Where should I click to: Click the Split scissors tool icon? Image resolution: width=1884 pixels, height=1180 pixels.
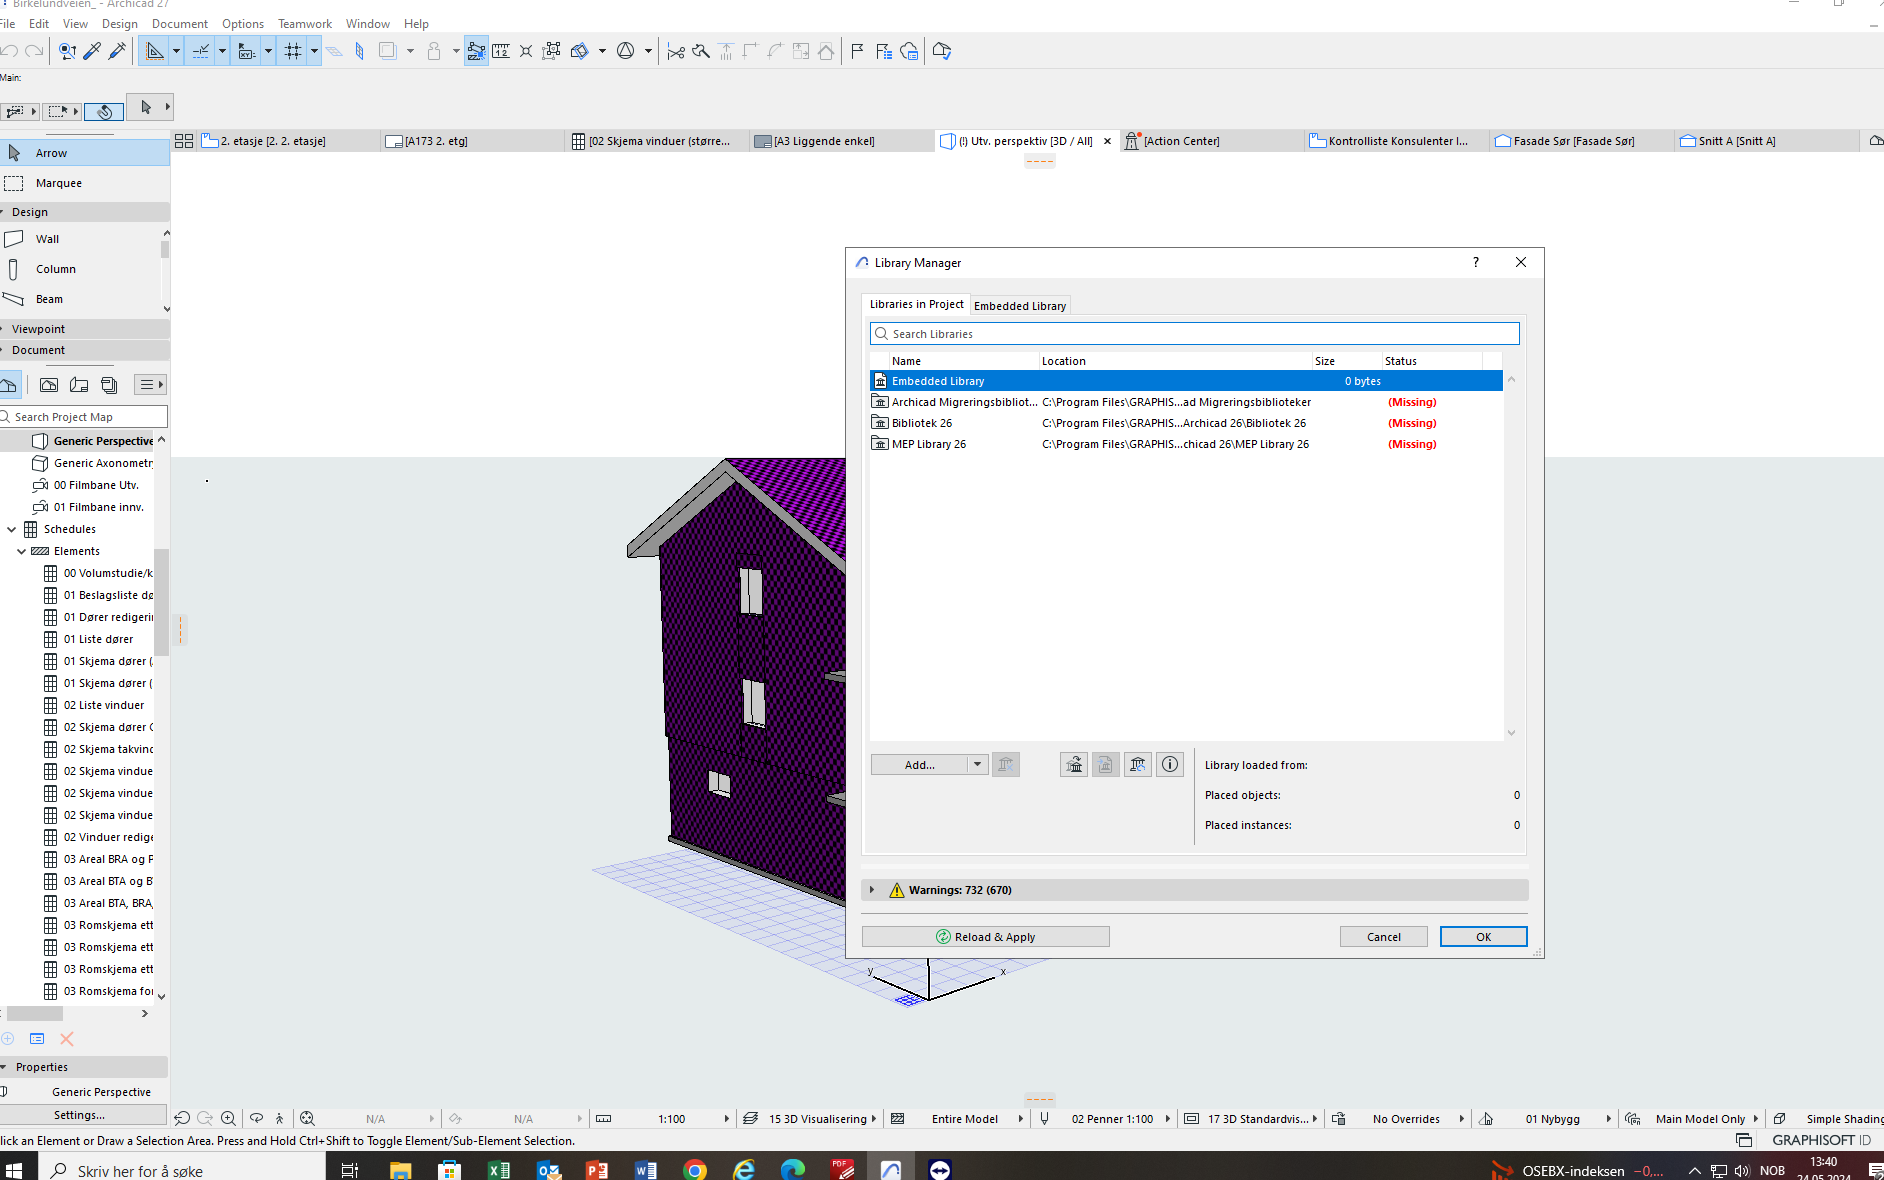(676, 51)
